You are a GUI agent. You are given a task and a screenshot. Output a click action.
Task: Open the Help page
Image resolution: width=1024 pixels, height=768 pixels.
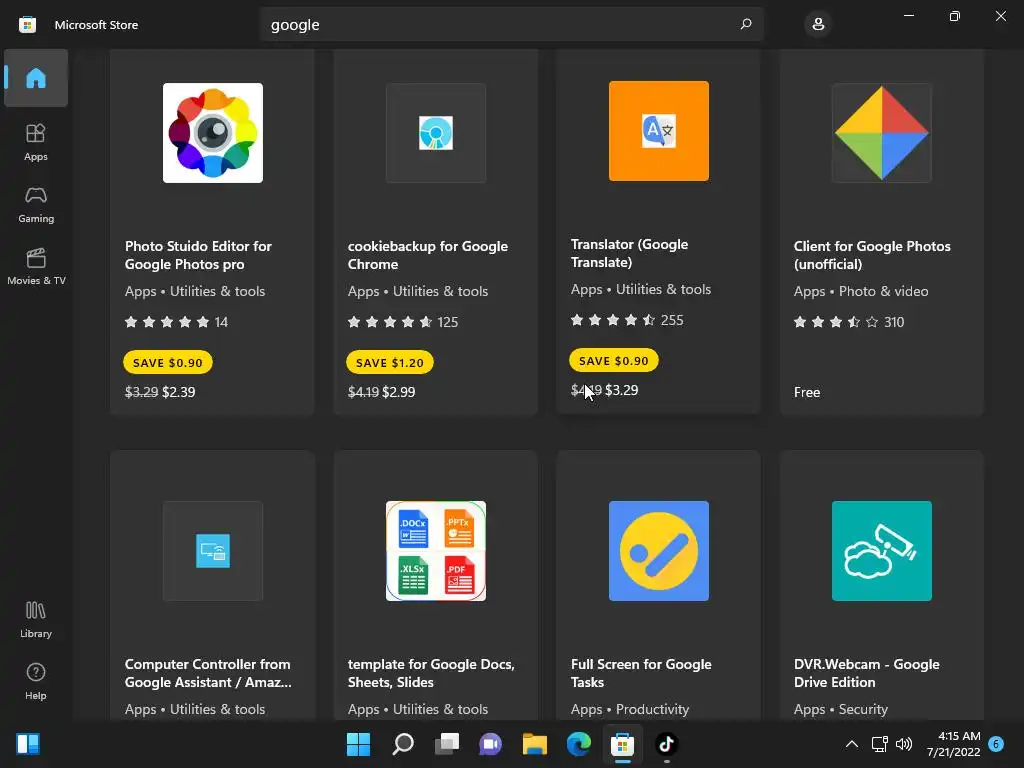click(36, 681)
